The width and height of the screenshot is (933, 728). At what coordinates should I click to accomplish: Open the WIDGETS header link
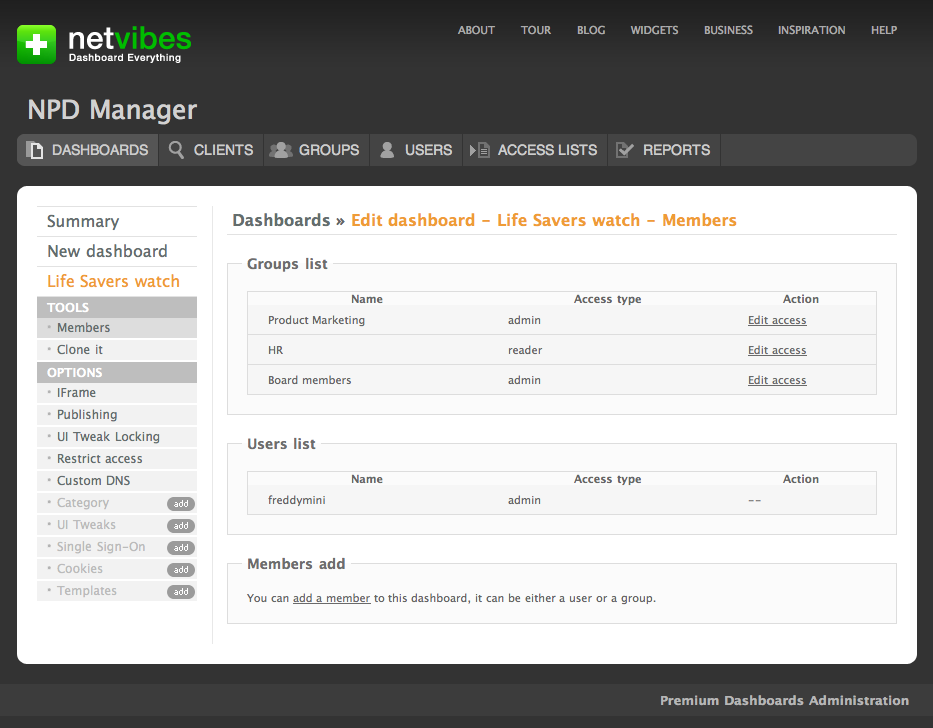(655, 30)
